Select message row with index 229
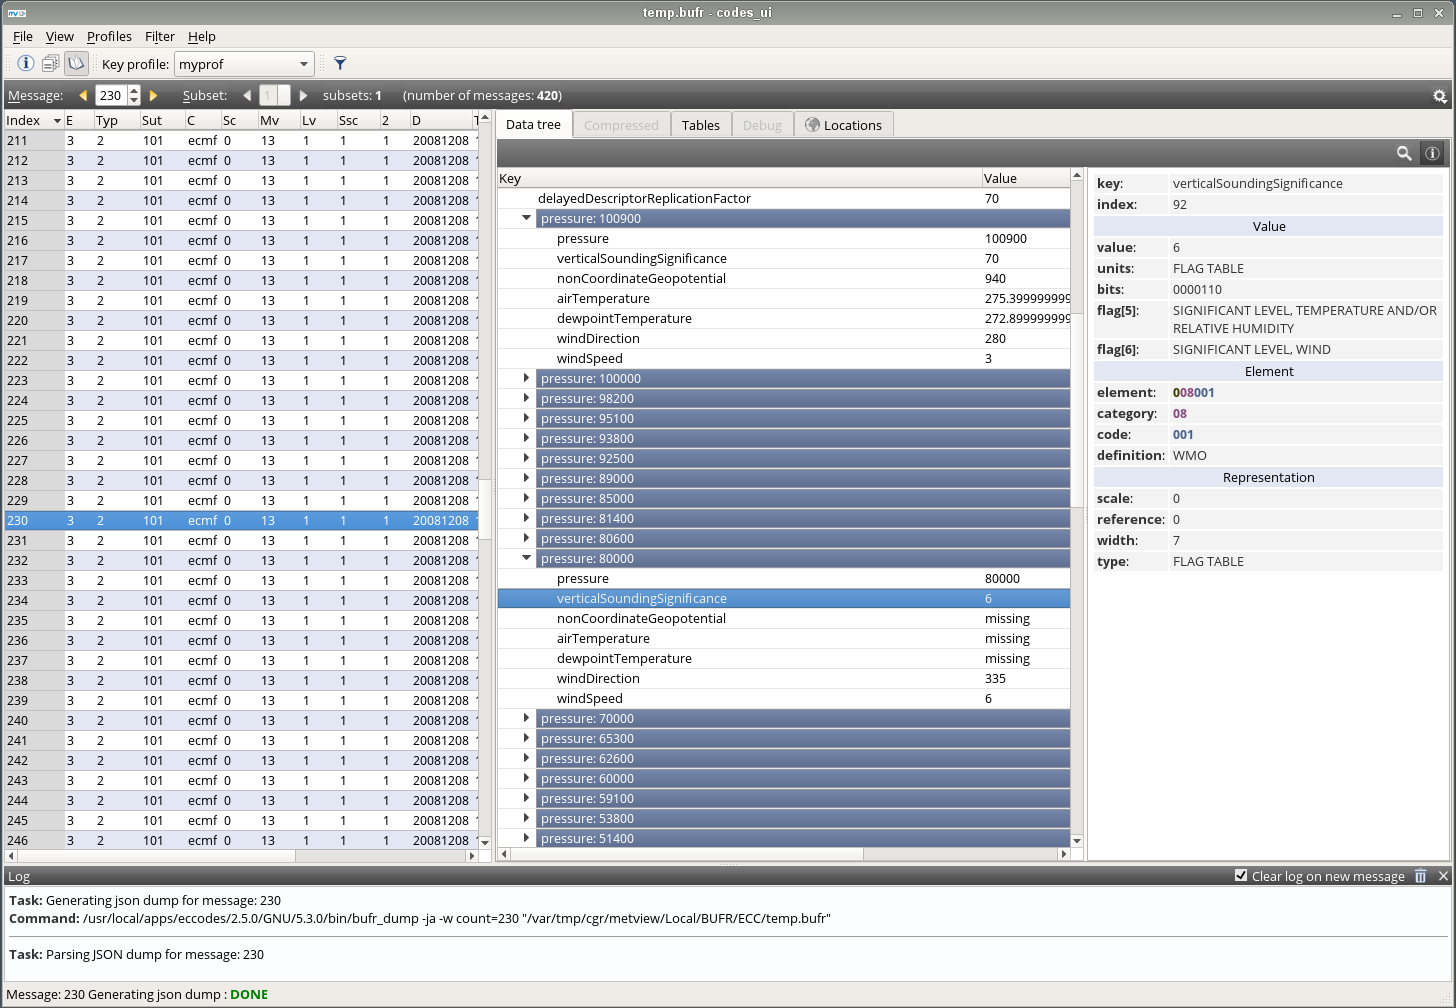This screenshot has height=1008, width=1456. click(x=240, y=500)
